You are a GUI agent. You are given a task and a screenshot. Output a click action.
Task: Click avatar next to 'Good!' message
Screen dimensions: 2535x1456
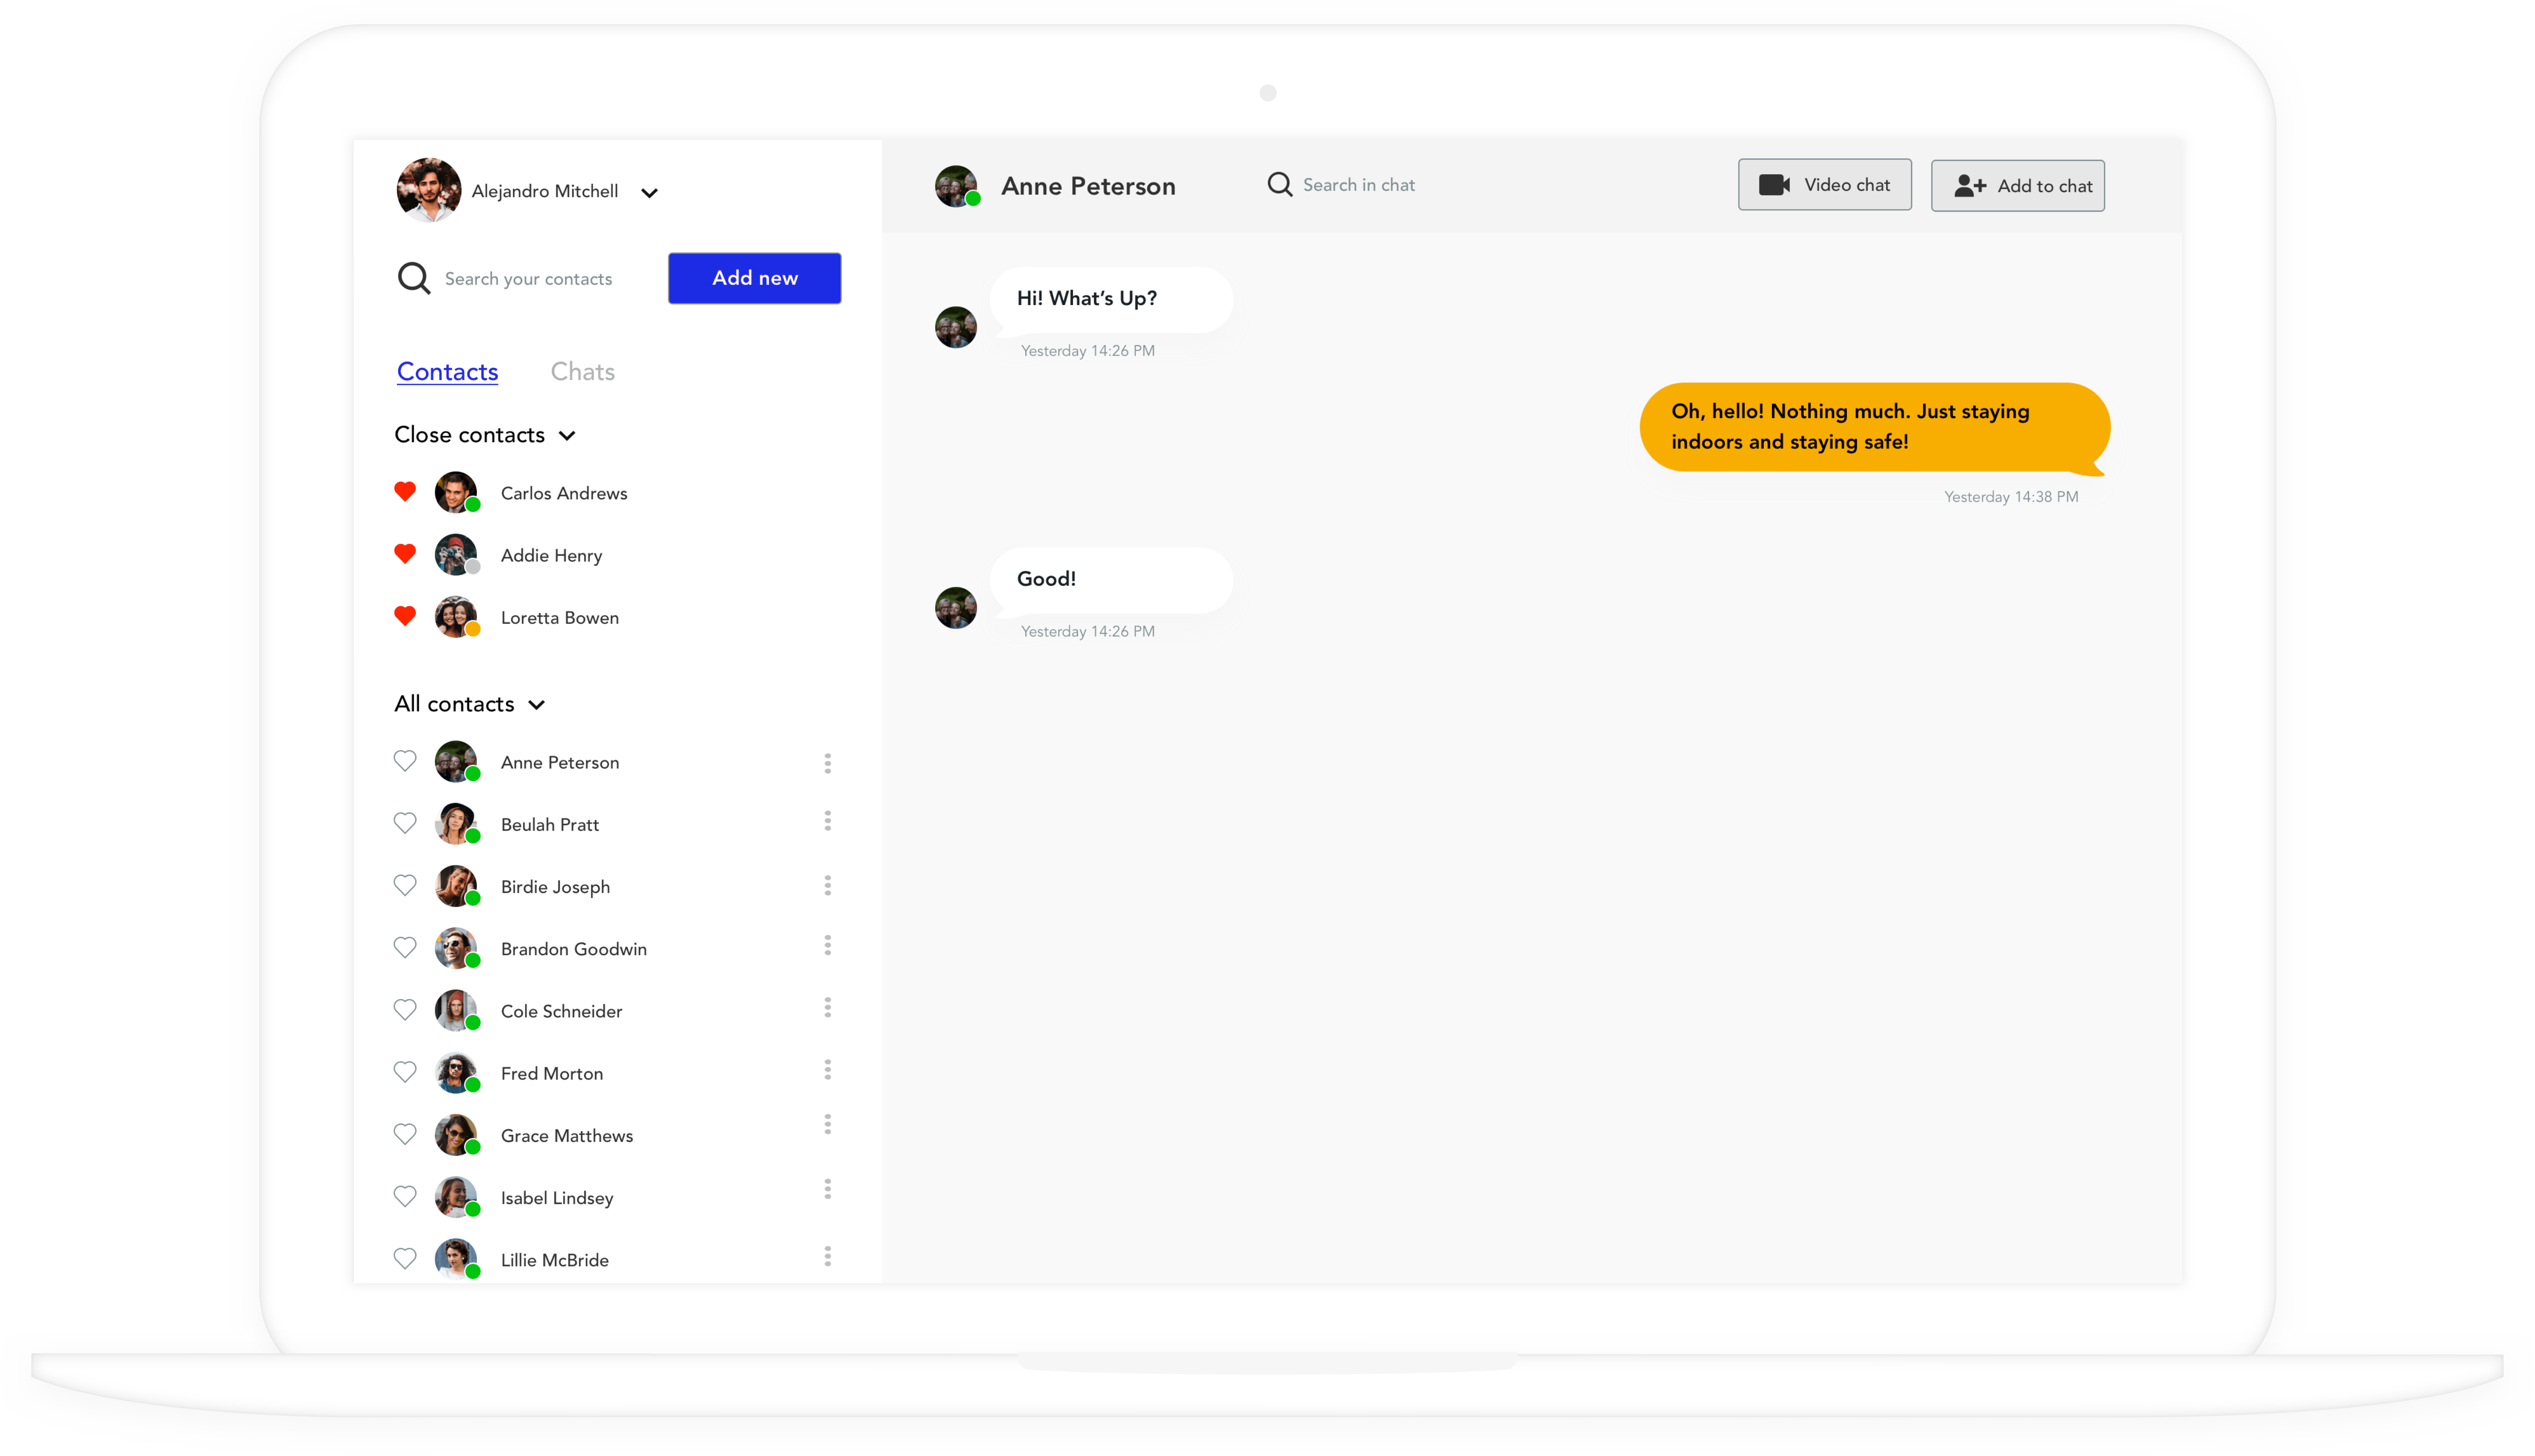tap(956, 608)
